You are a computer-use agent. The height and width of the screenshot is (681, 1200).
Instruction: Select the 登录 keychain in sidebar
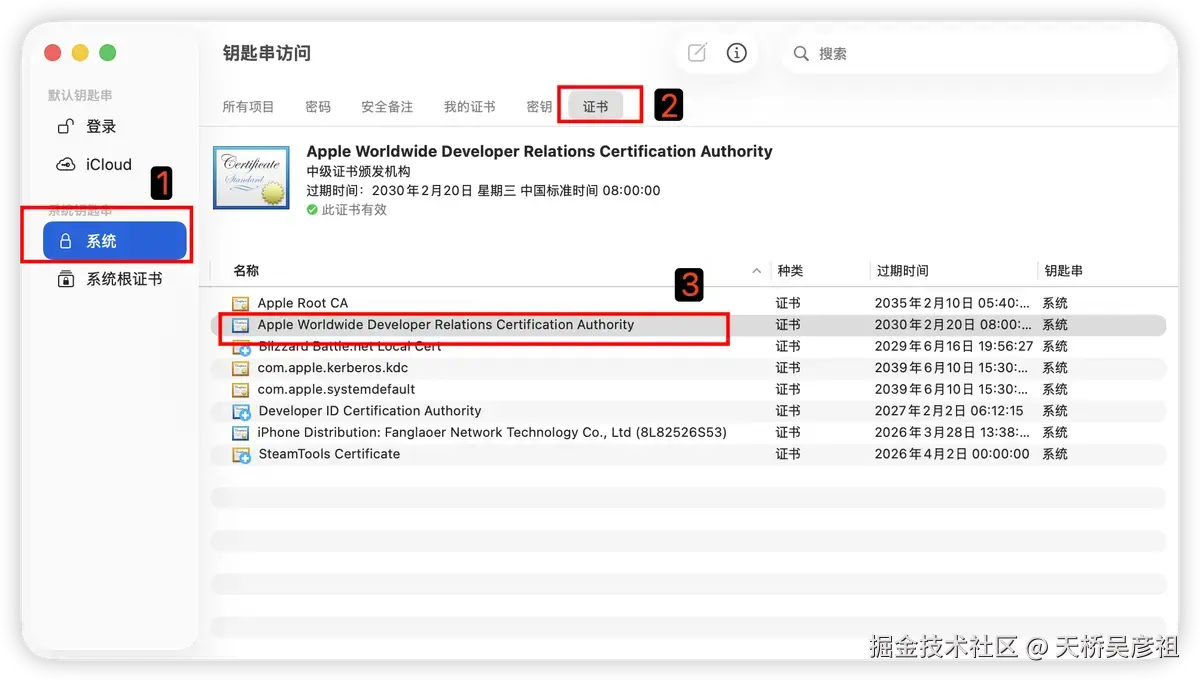click(115, 127)
